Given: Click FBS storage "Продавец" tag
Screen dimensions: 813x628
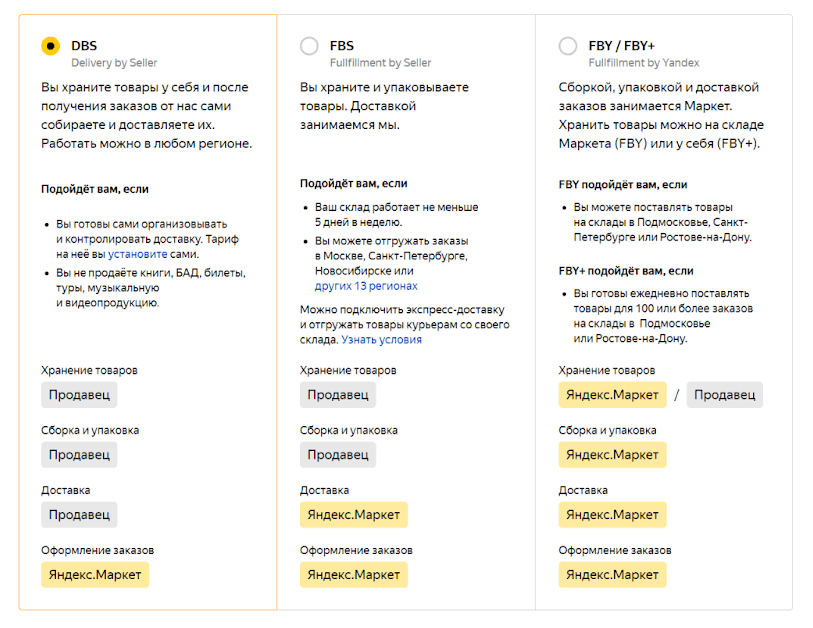Looking at the screenshot, I should pos(338,395).
